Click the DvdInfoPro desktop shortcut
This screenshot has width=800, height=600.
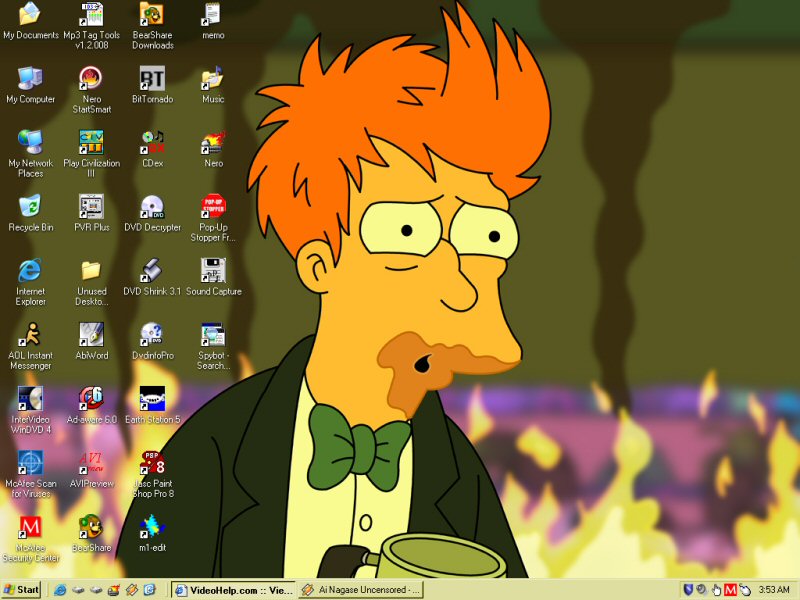pos(153,341)
